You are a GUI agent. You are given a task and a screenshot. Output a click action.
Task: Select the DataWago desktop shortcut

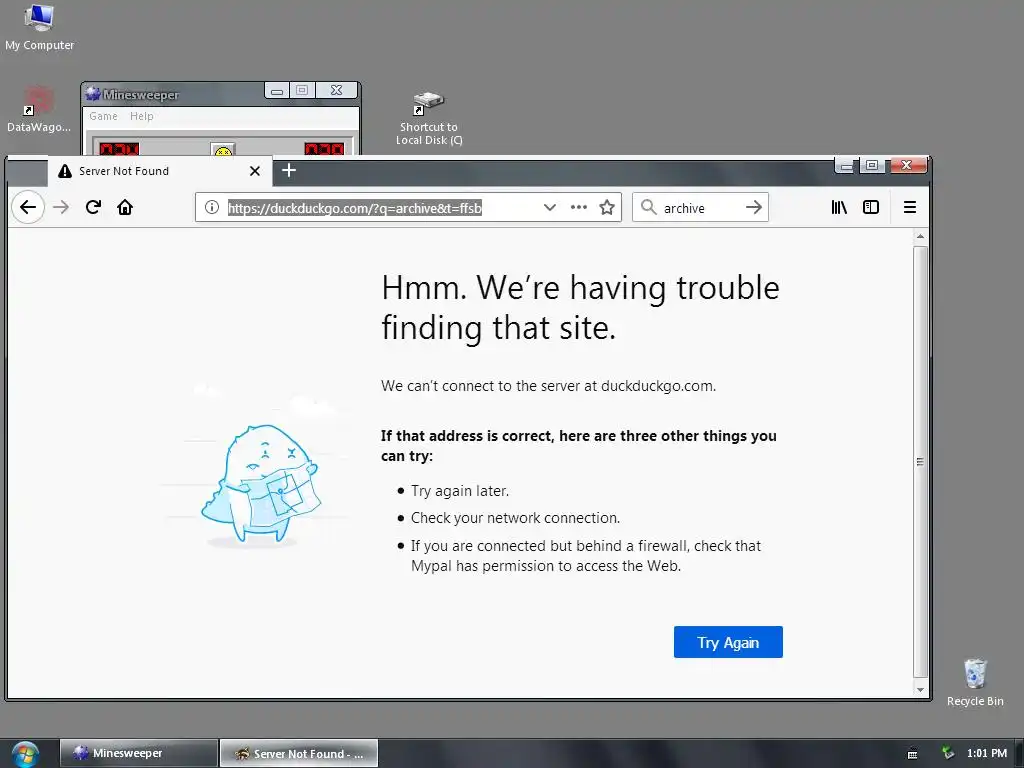click(39, 110)
